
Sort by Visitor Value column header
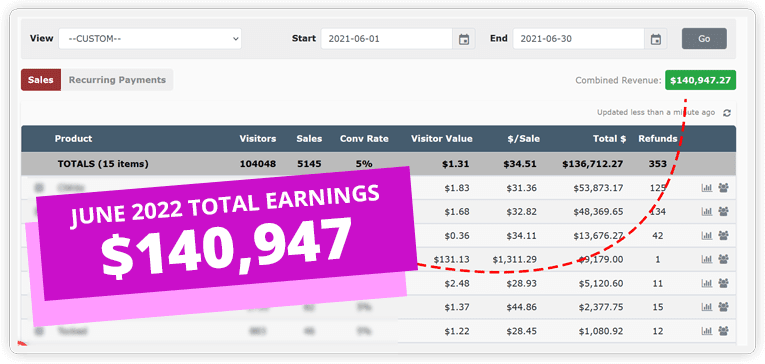(x=442, y=139)
